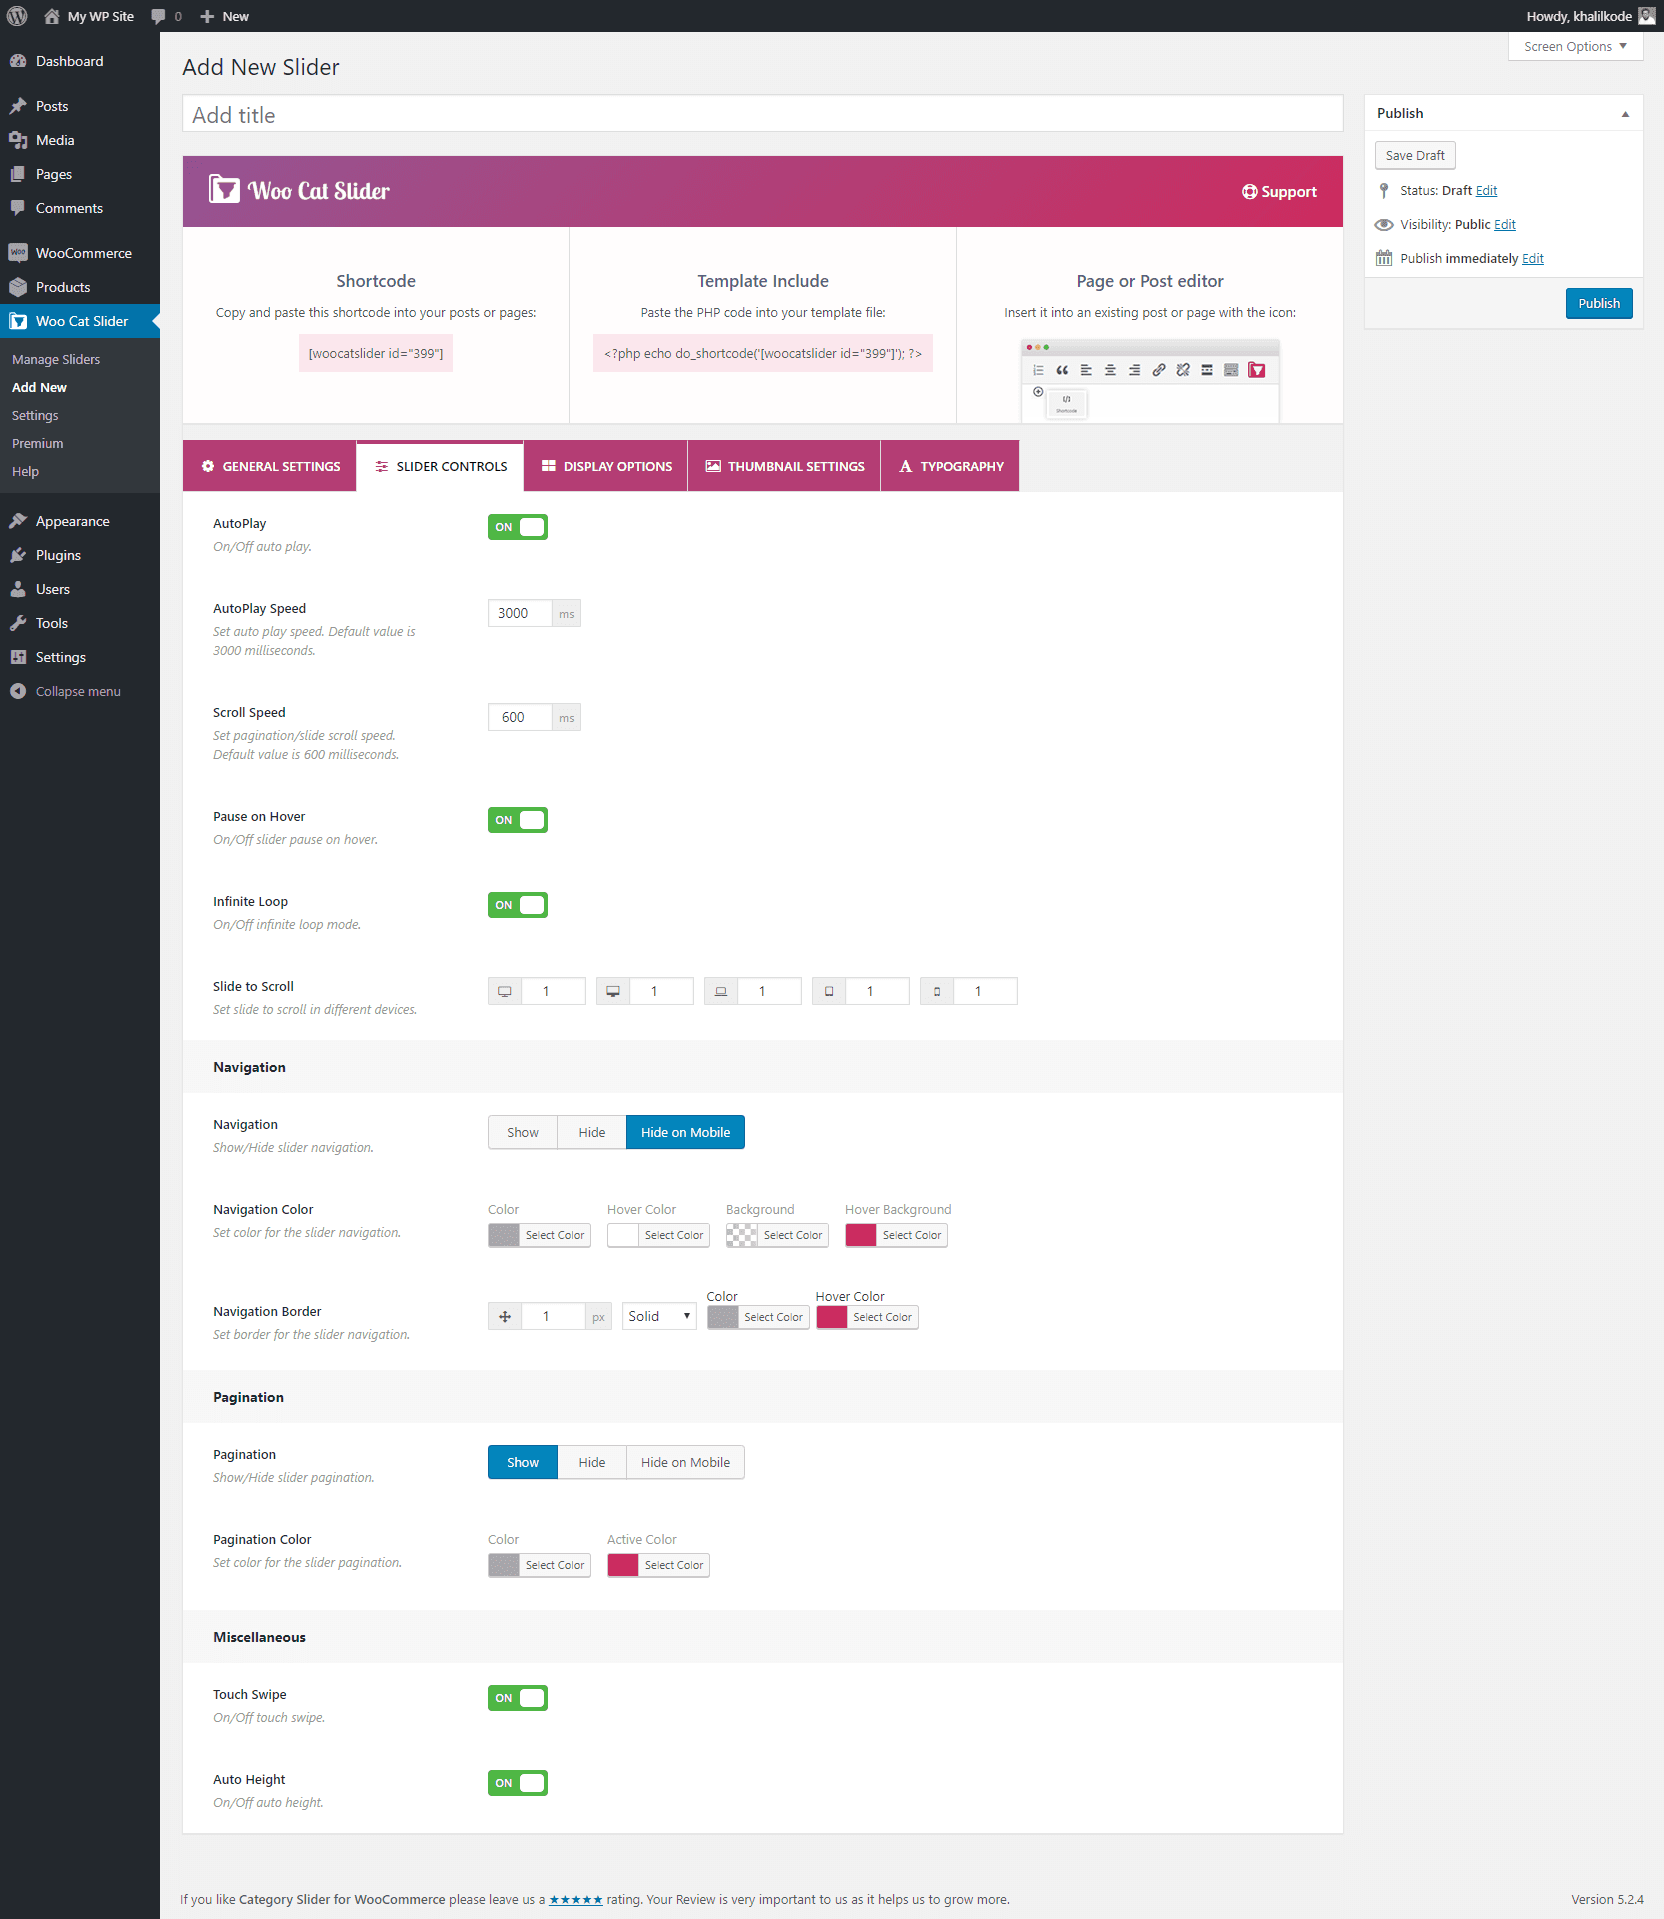Open the Plugins menu via its plug icon

(x=18, y=555)
